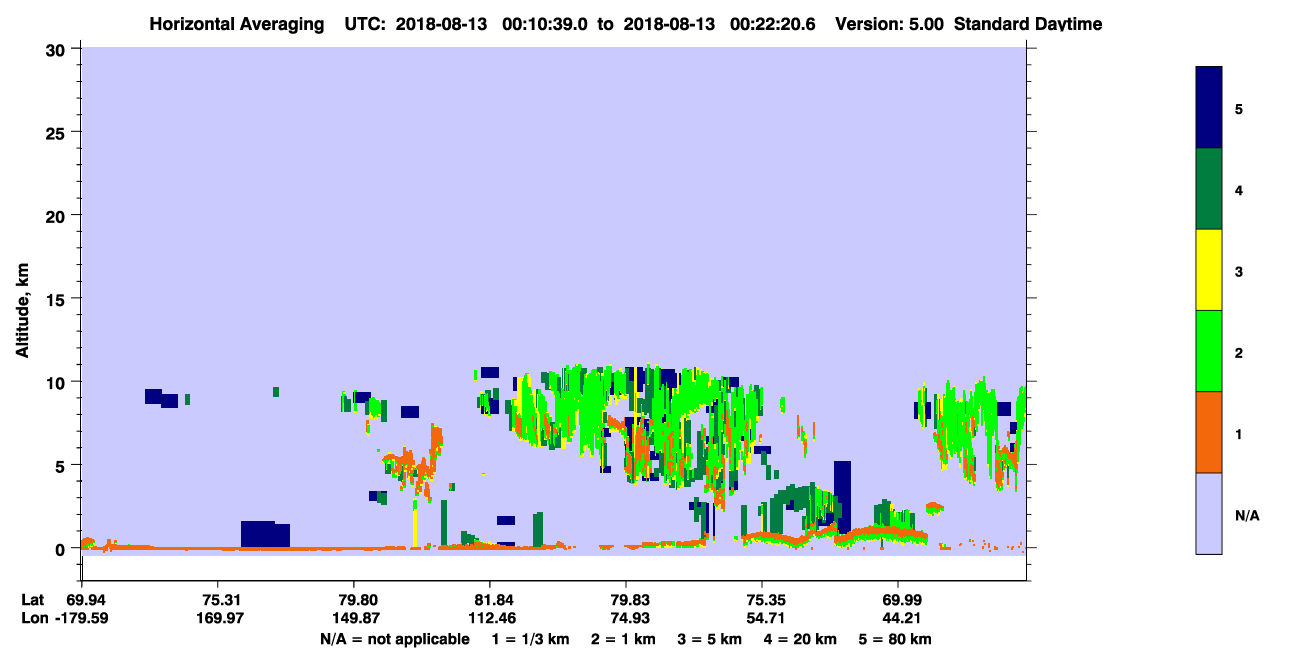Viewport: 1300px width, 667px height.
Task: Click the 0 km altitude tick label
Action: [62, 548]
